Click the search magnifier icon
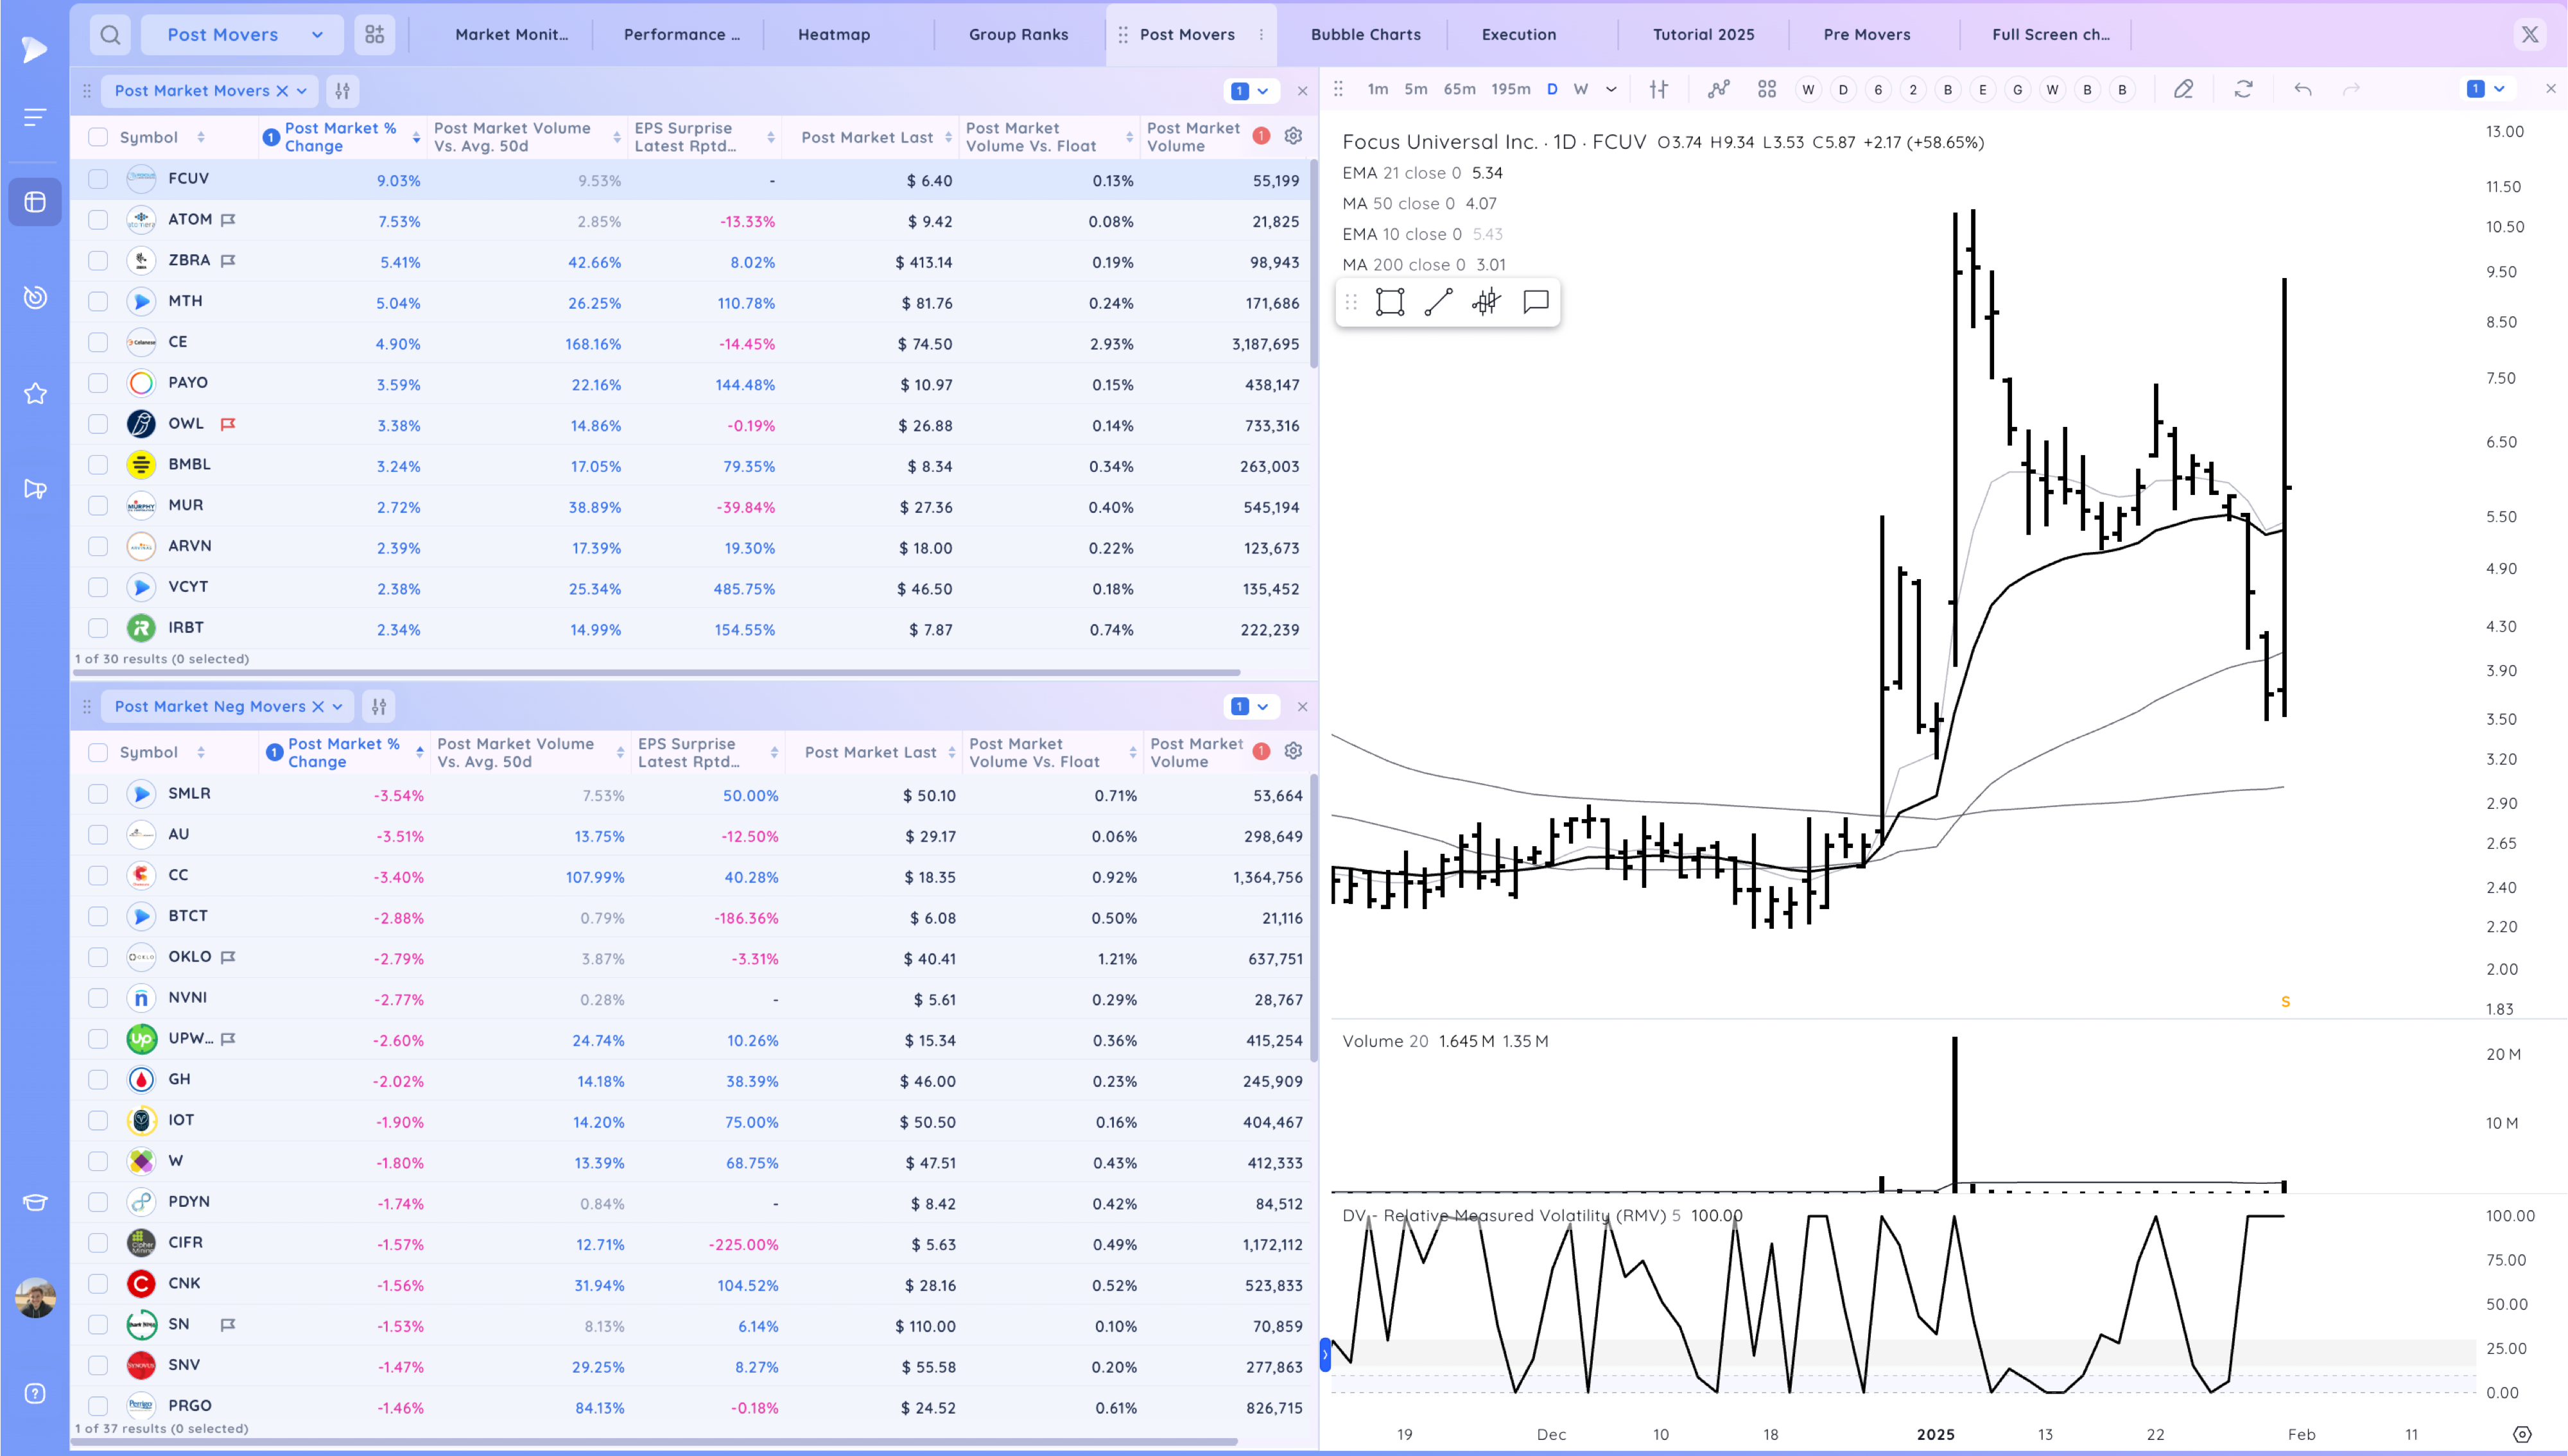2568x1456 pixels. coord(110,35)
